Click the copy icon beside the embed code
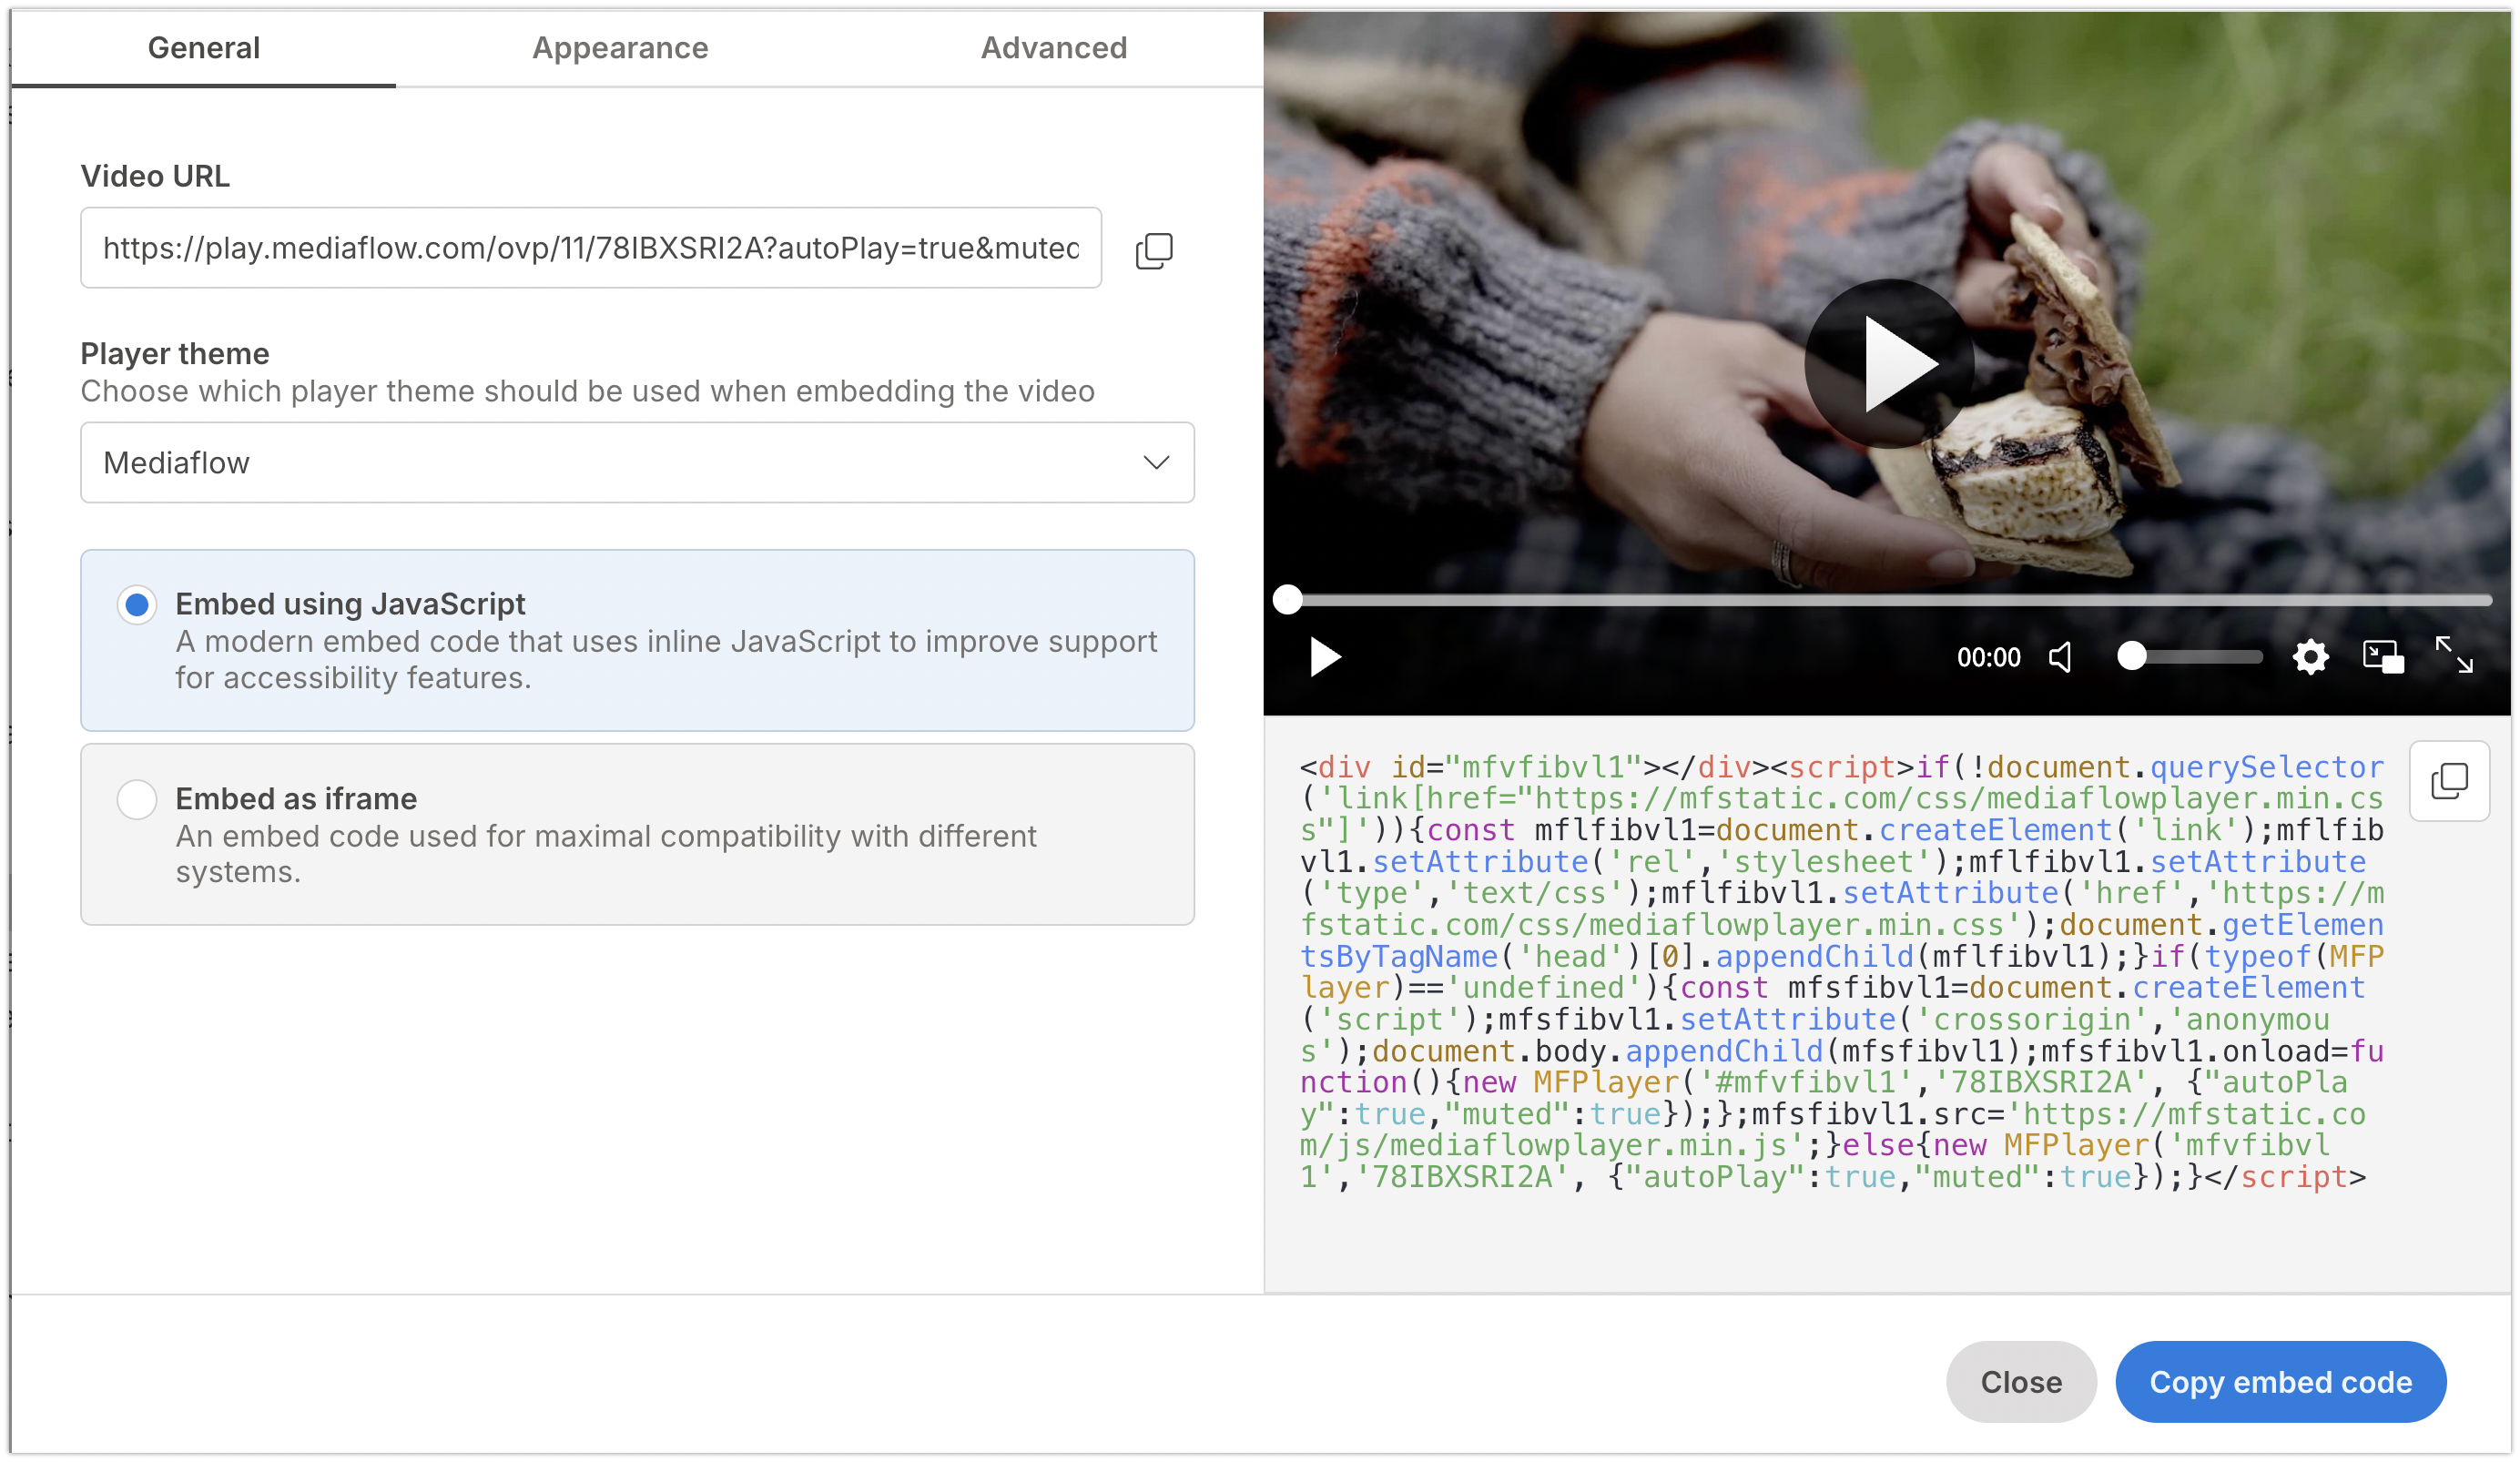 point(2448,781)
